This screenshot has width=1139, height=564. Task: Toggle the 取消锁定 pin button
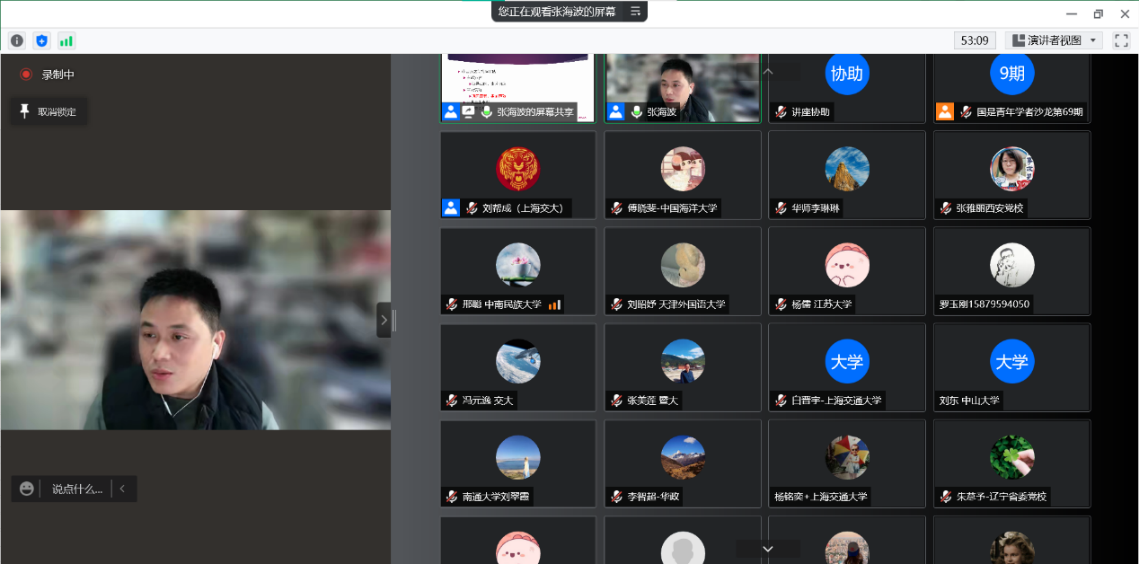pos(49,112)
